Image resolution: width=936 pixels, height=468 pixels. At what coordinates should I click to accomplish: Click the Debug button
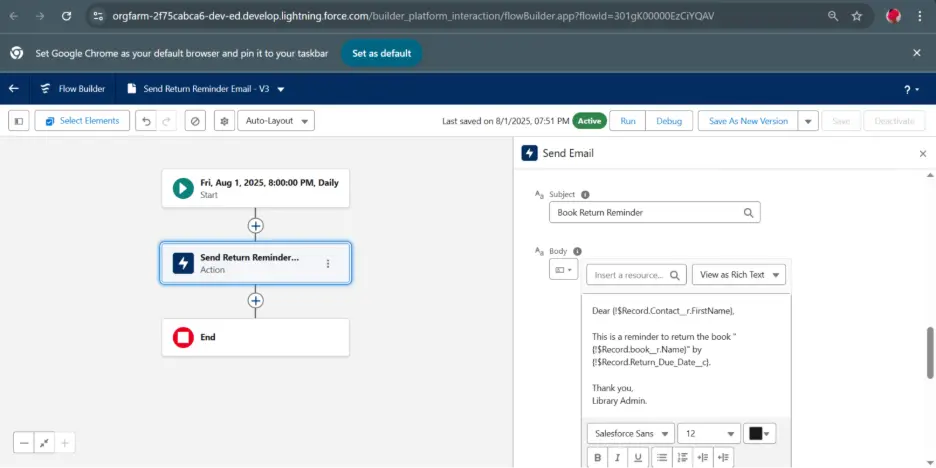pyautogui.click(x=669, y=121)
